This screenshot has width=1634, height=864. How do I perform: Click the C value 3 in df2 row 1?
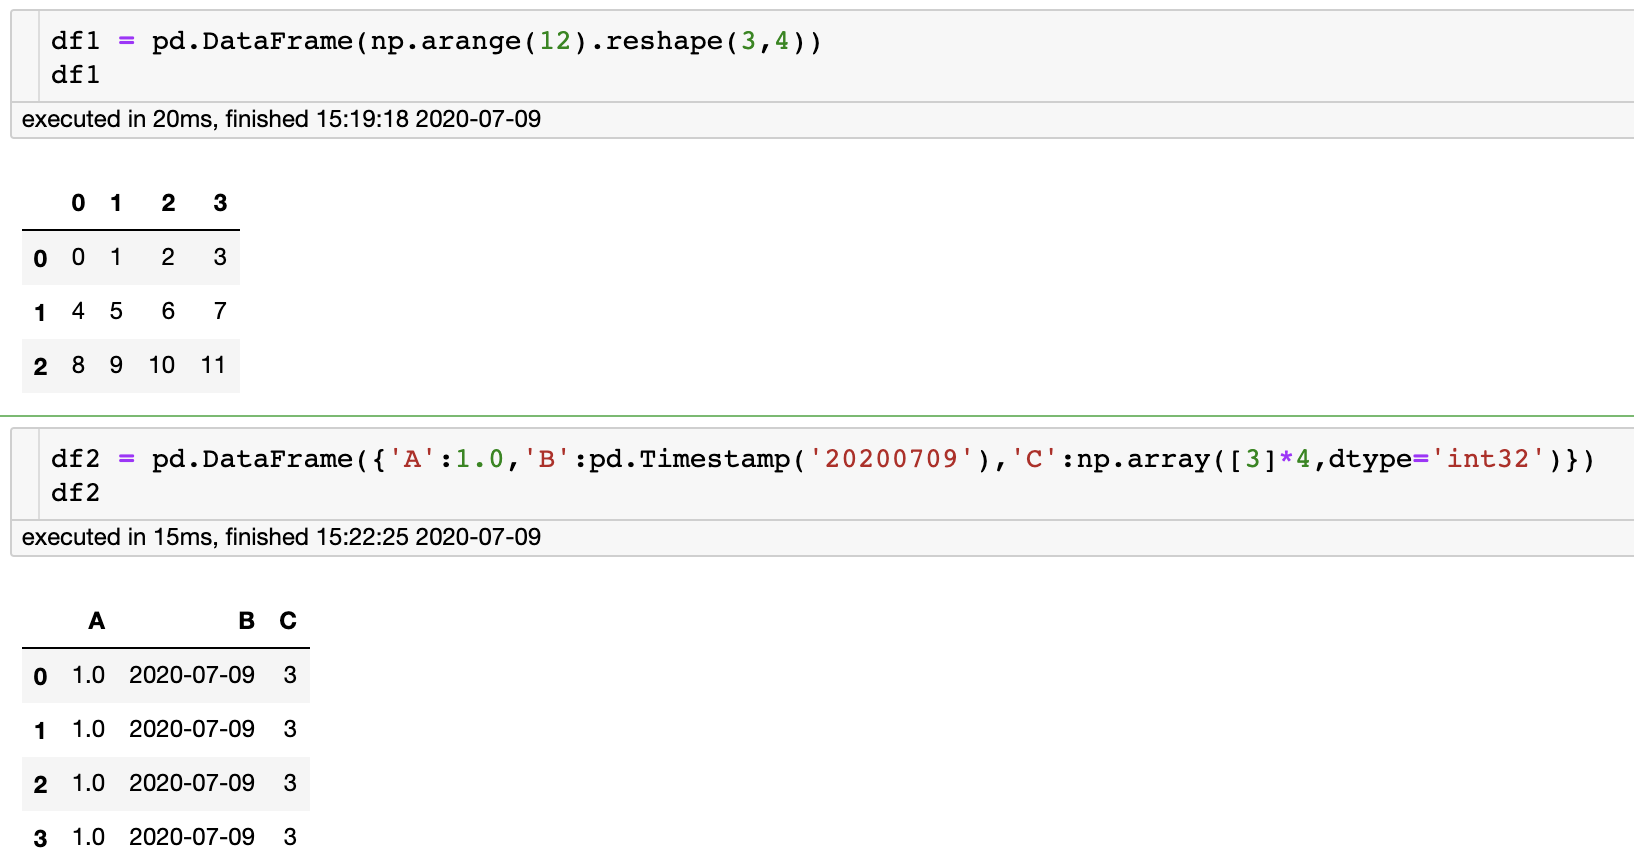290,729
